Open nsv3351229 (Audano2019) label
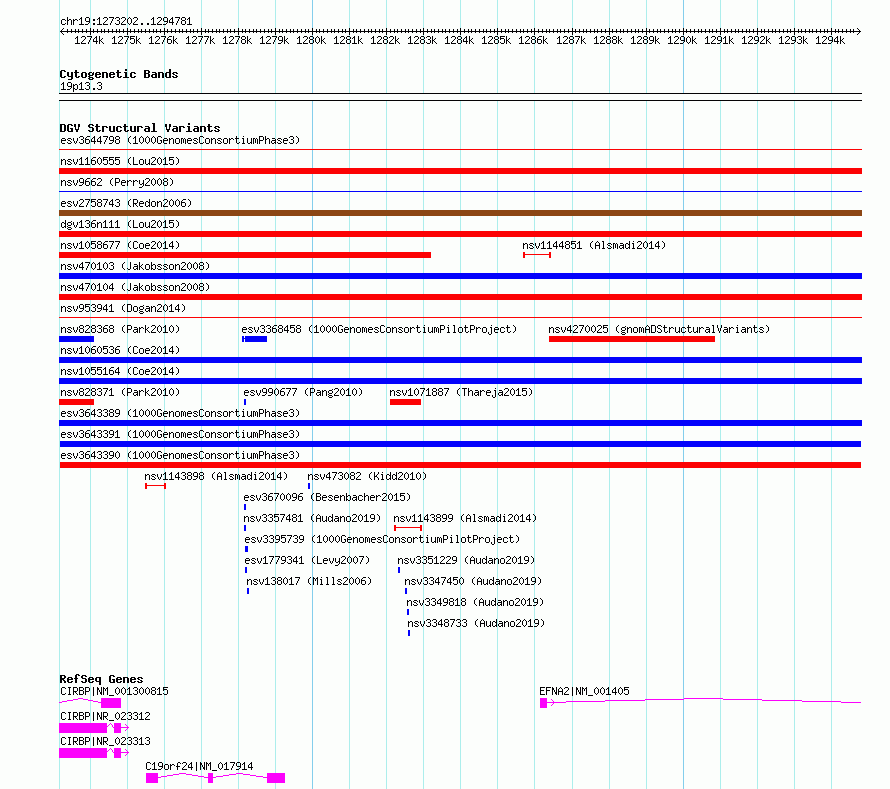Screen dimensions: 890x789 pos(466,560)
